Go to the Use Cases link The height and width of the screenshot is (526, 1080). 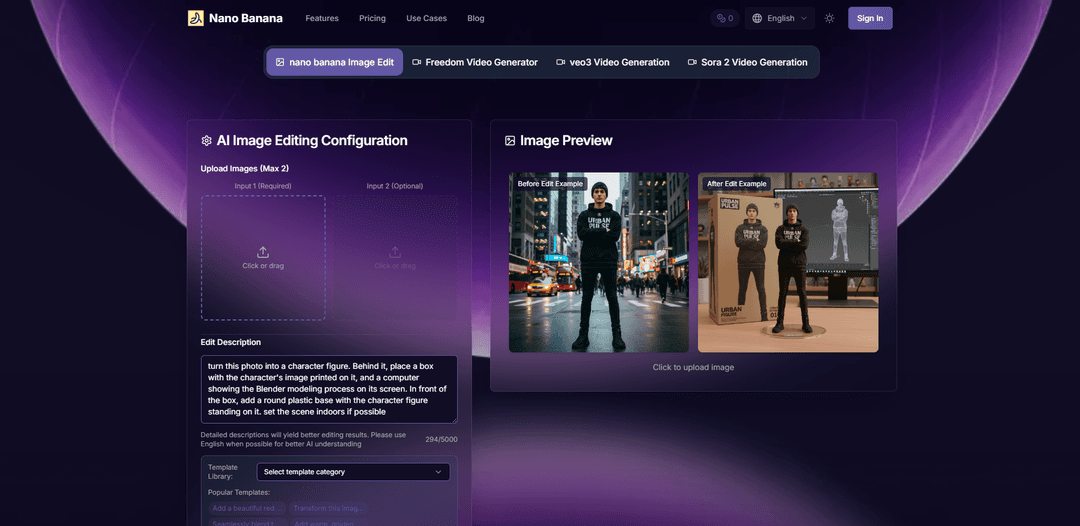click(426, 18)
